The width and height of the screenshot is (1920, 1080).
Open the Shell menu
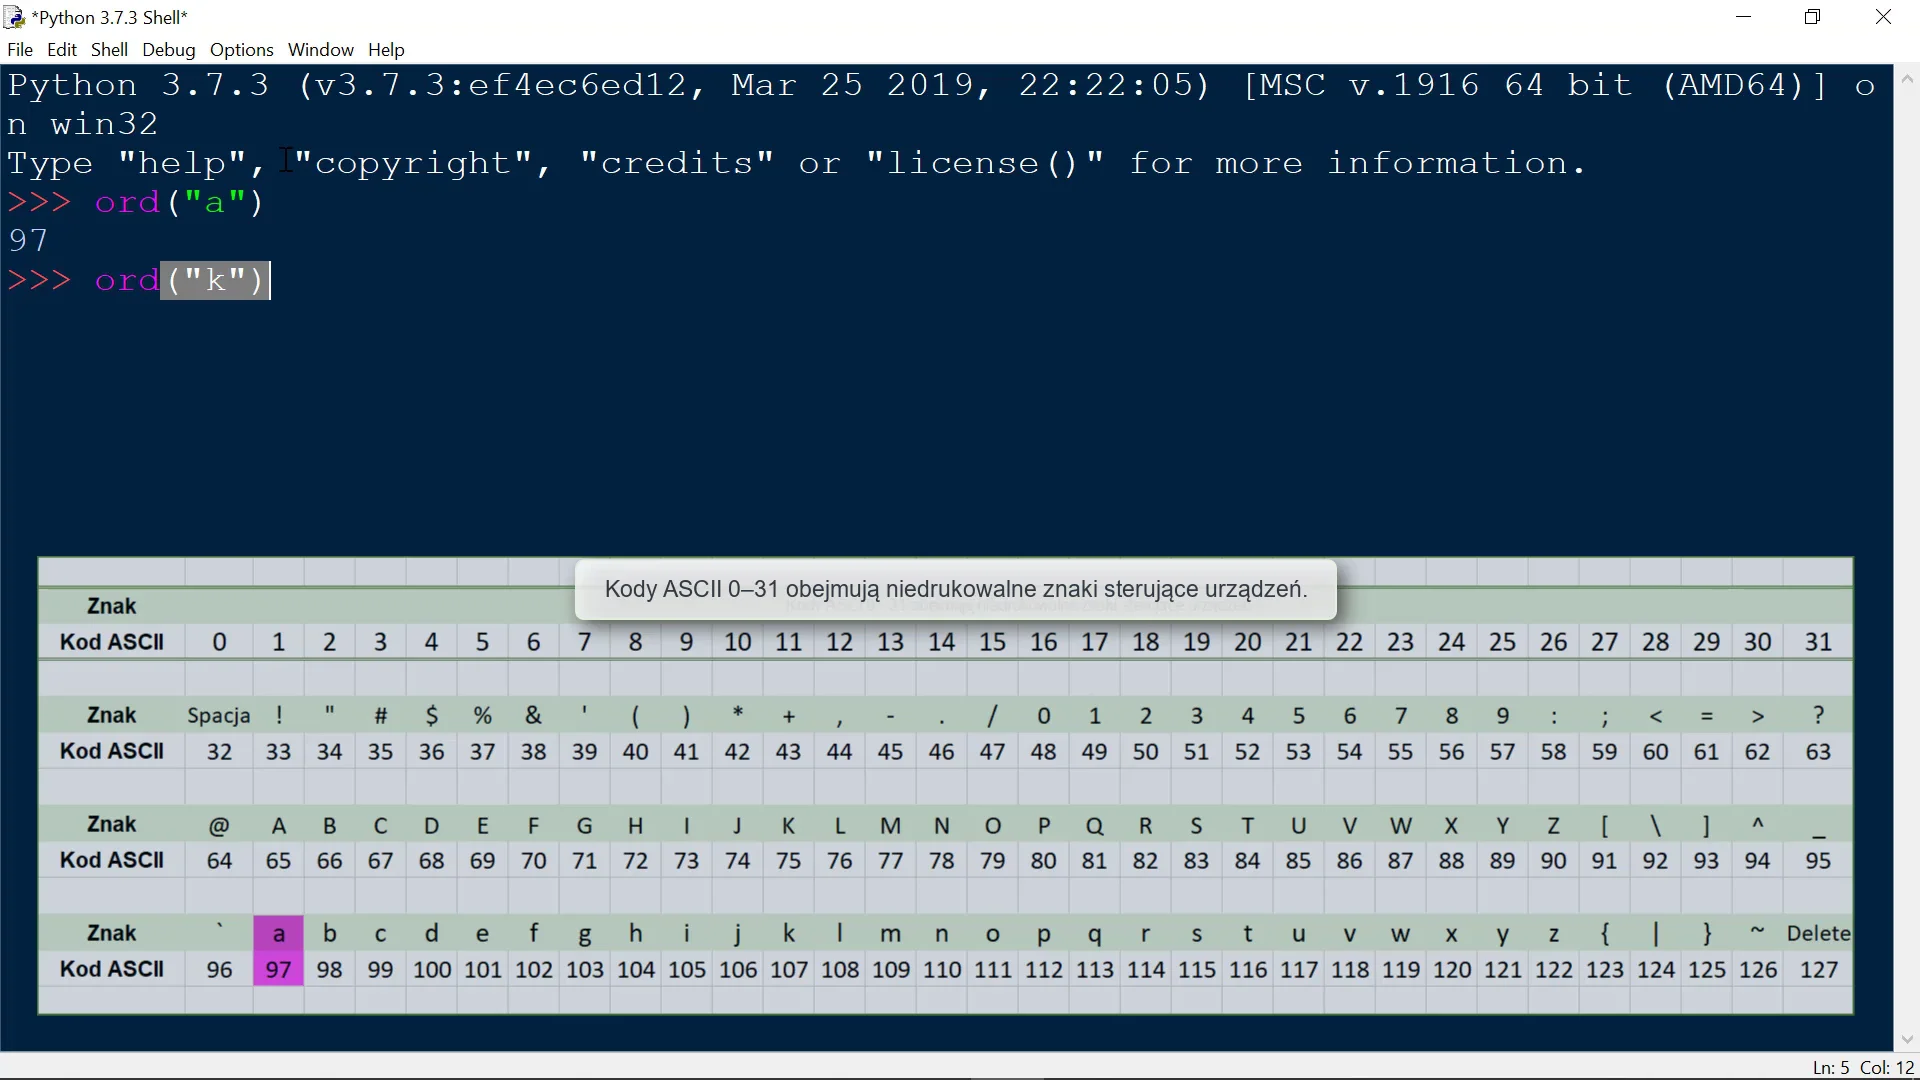coord(109,50)
